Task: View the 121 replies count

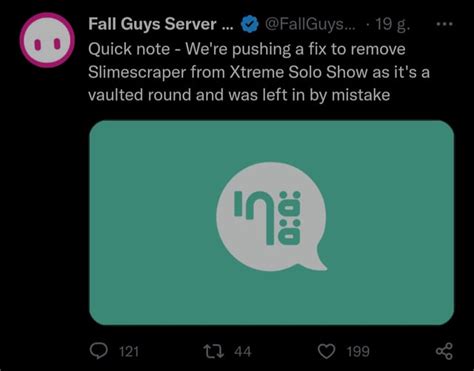Action: coord(129,352)
